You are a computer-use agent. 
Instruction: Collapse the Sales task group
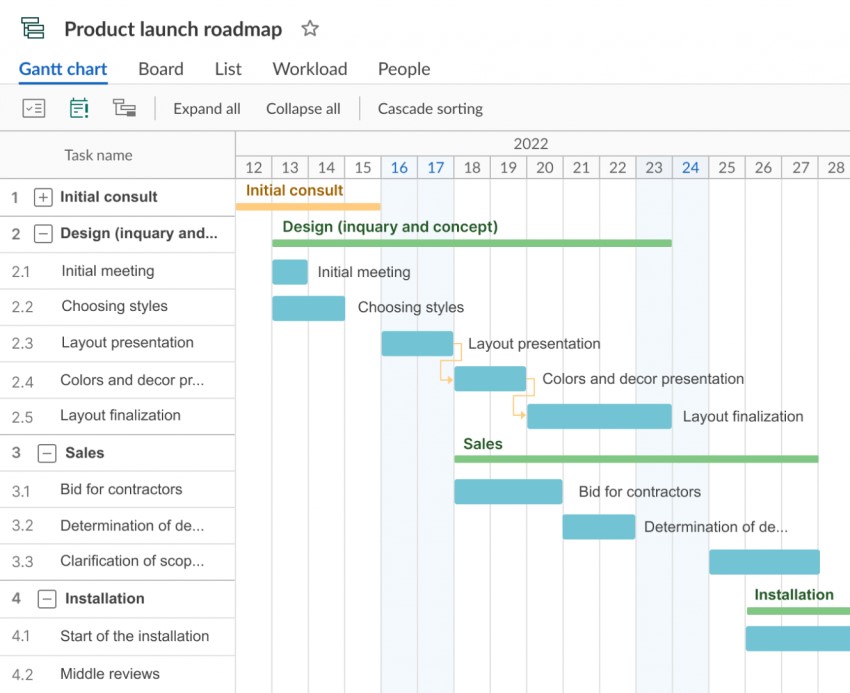click(47, 453)
